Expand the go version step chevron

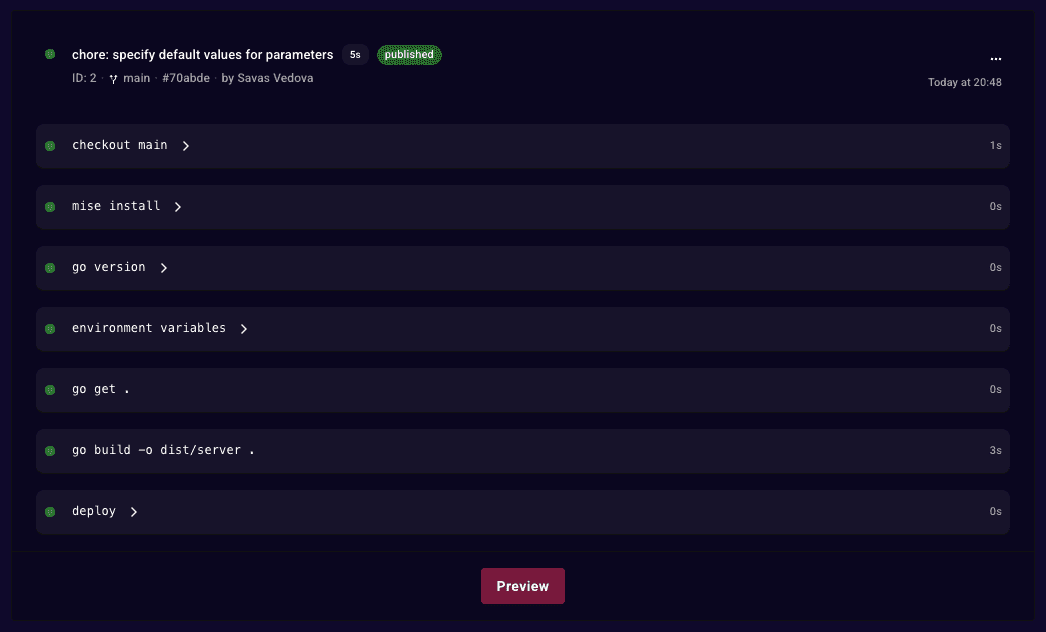[x=163, y=268]
